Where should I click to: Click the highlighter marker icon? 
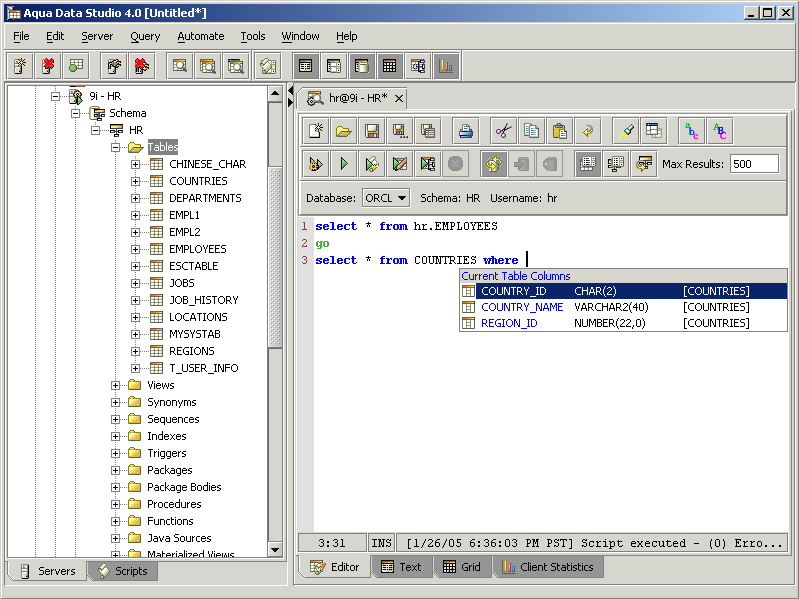(625, 131)
